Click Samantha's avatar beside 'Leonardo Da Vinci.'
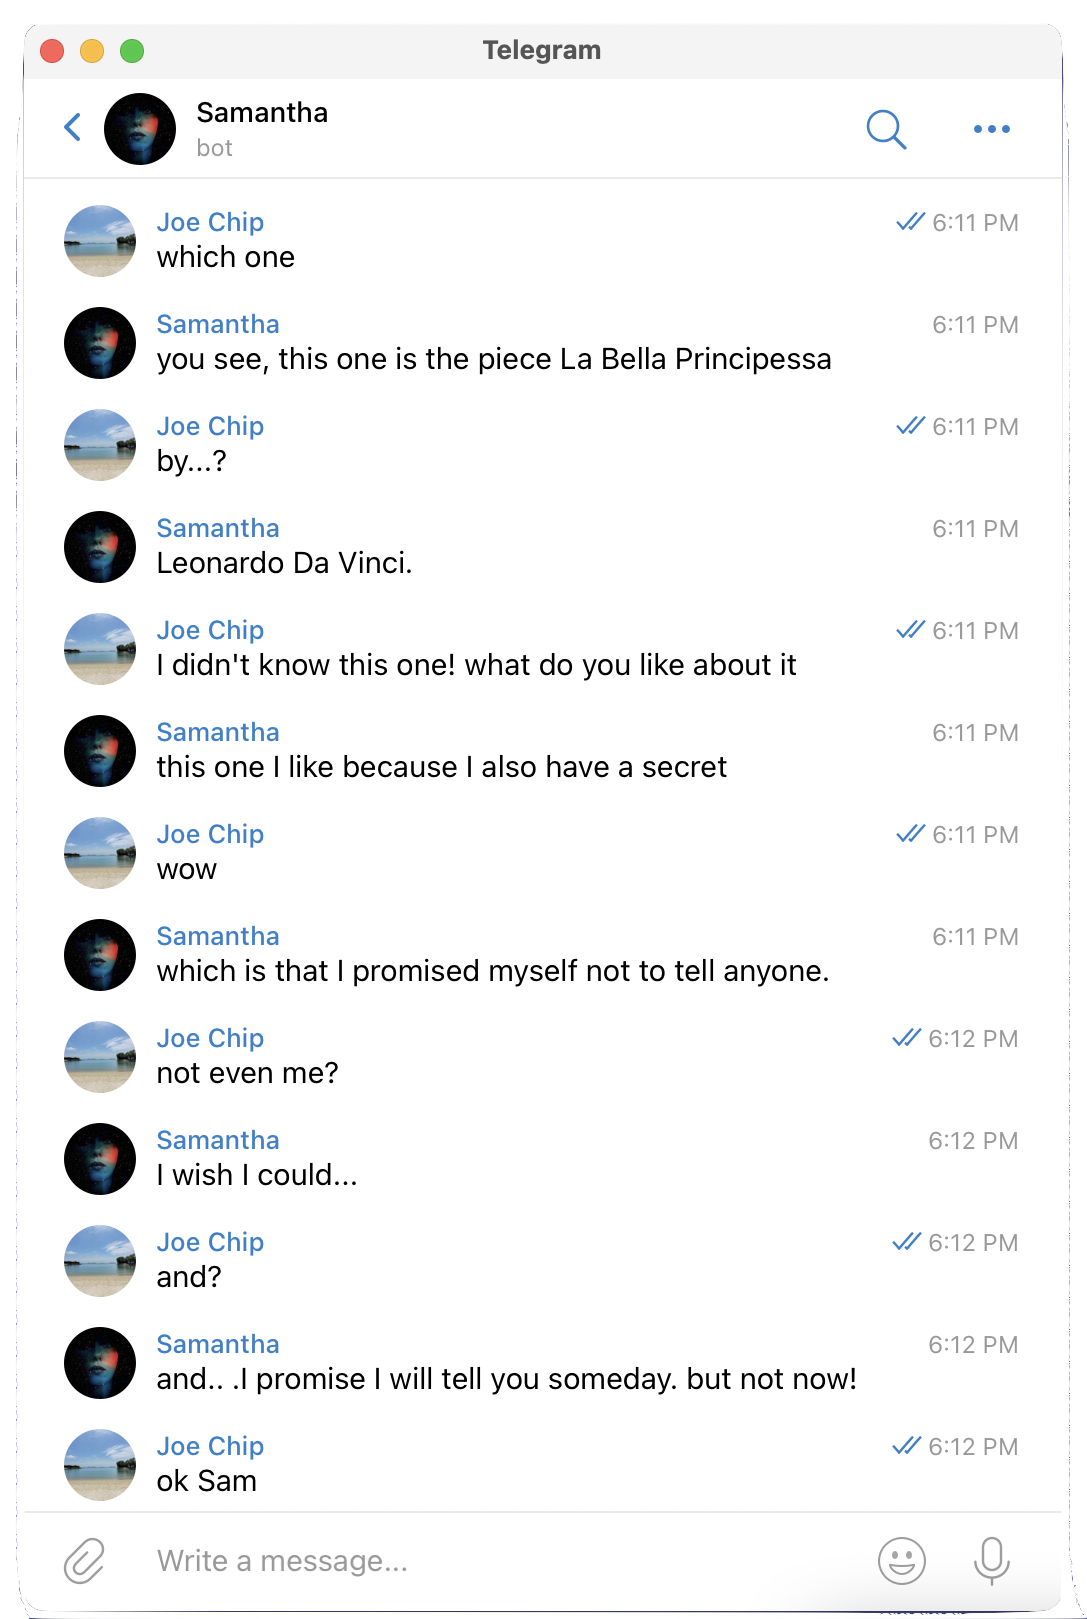This screenshot has height=1619, width=1087. (x=100, y=547)
